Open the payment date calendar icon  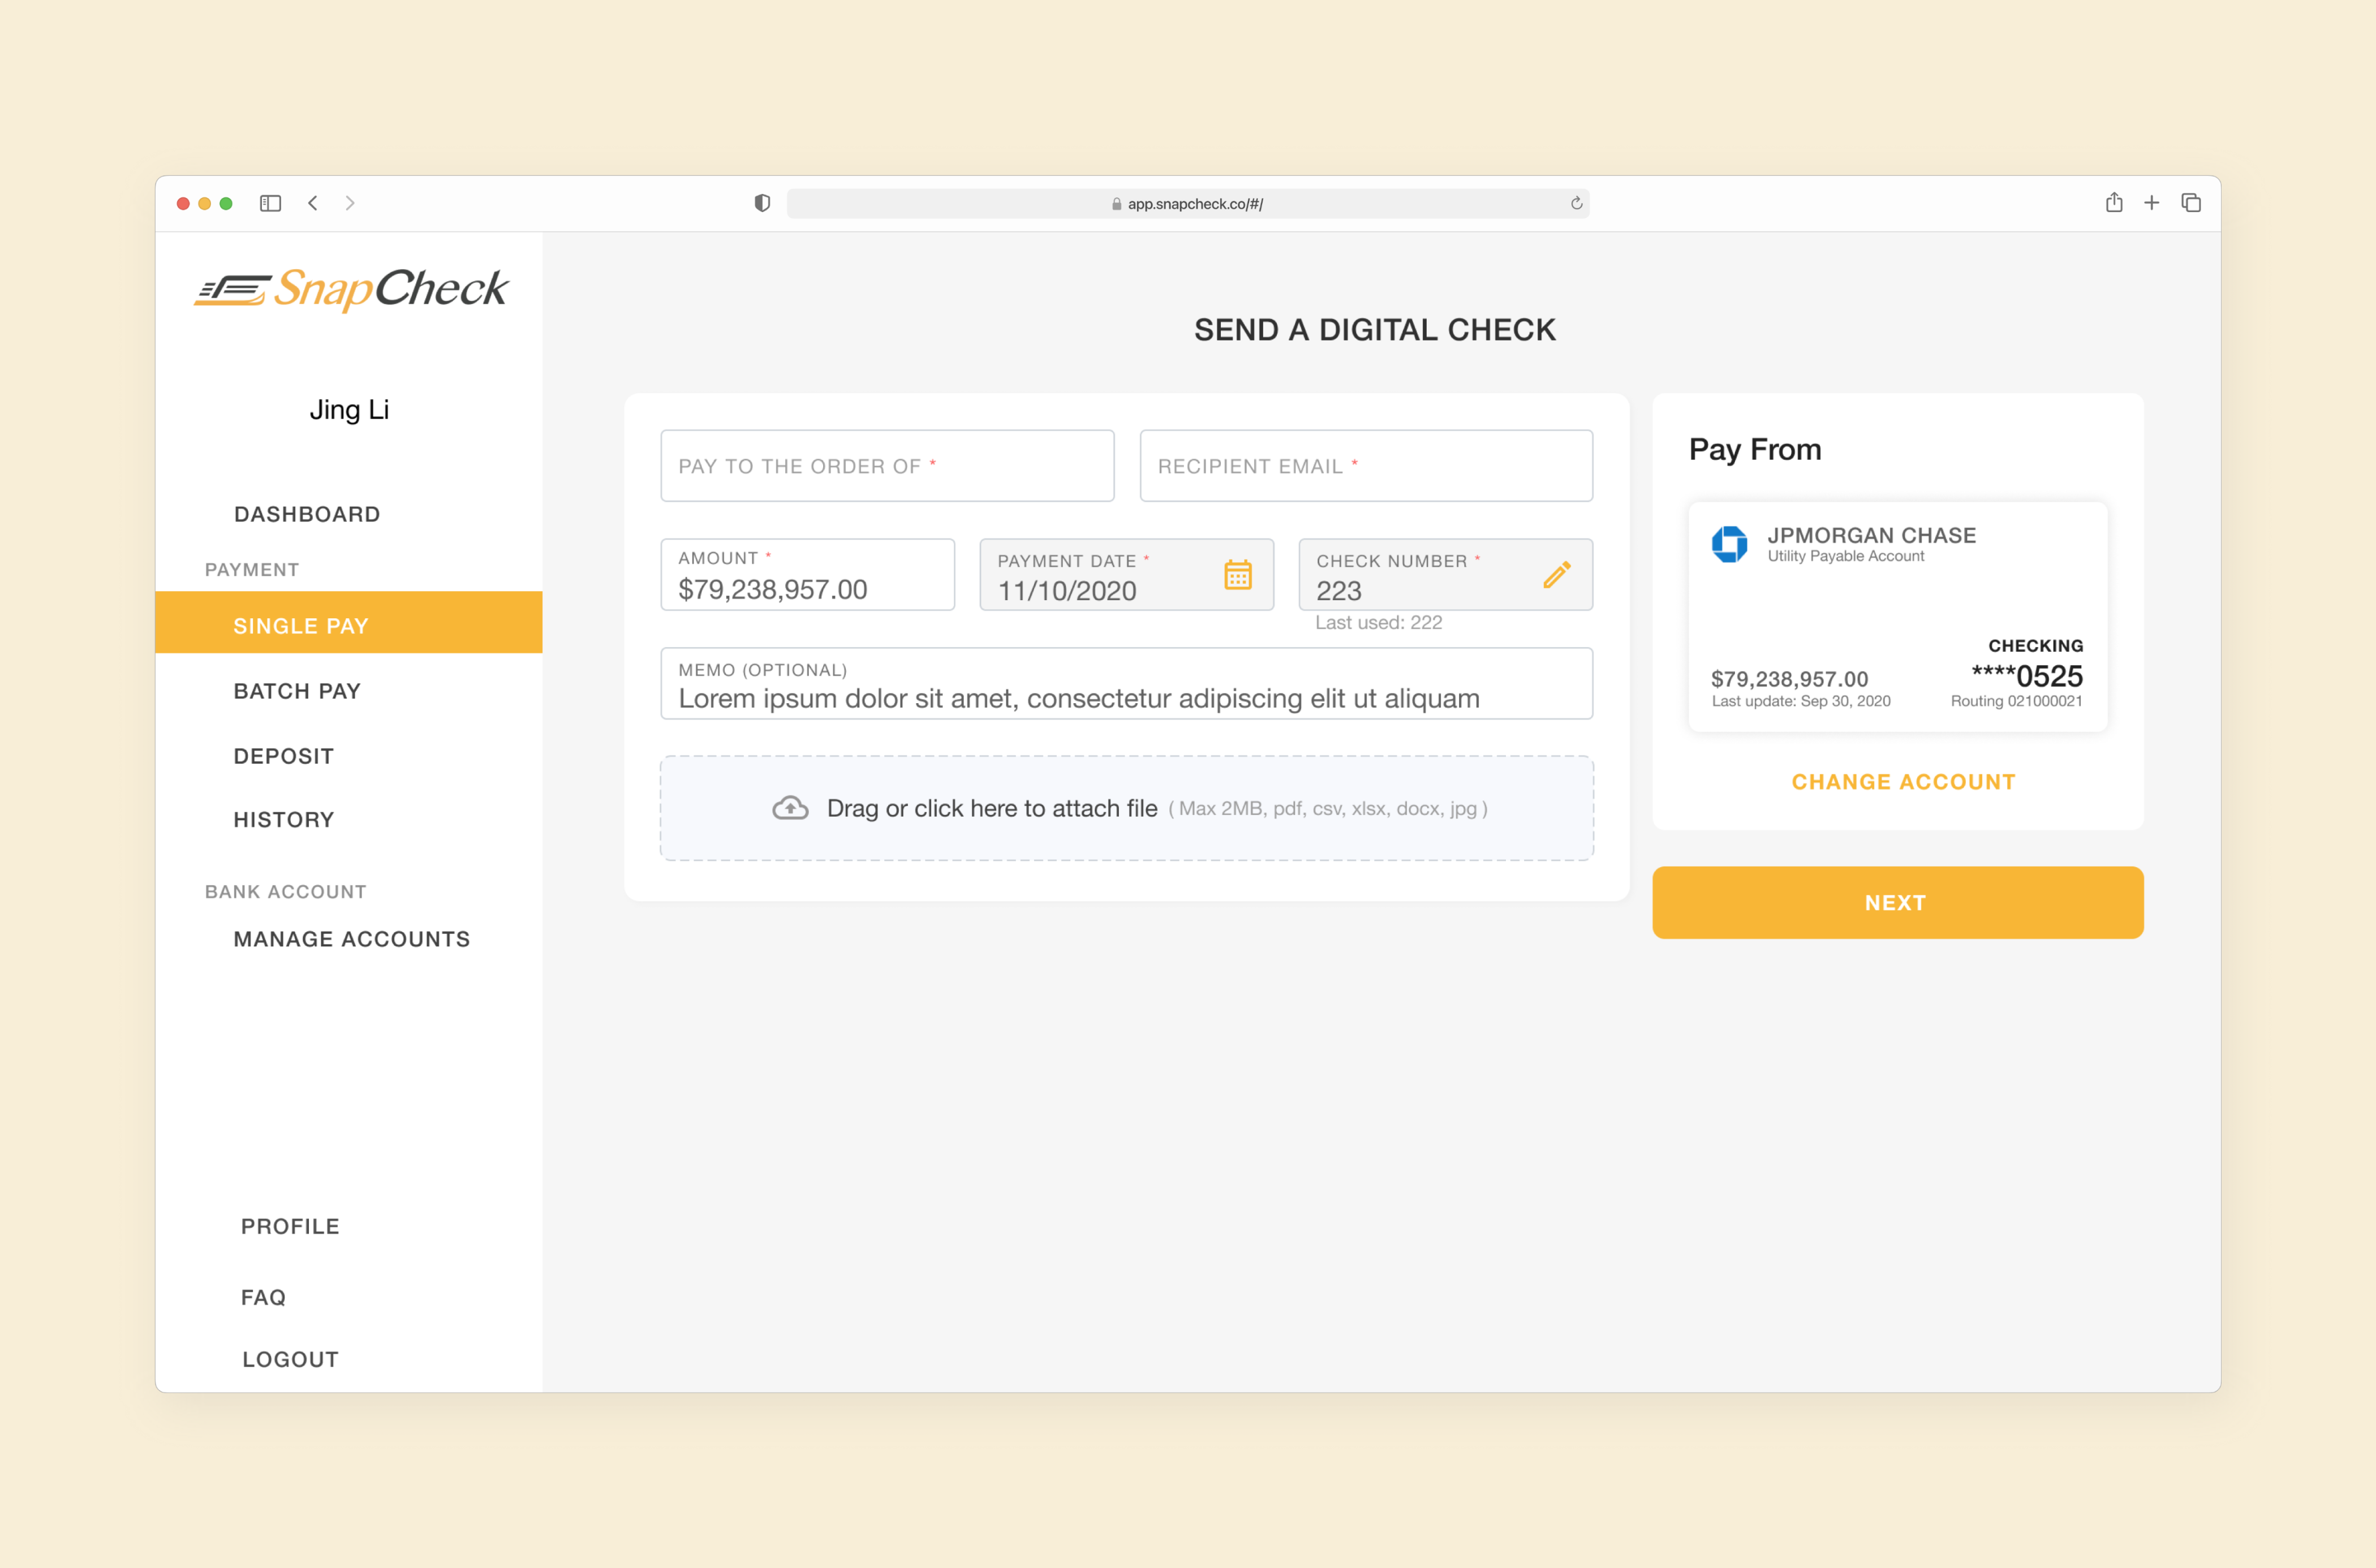click(x=1238, y=575)
